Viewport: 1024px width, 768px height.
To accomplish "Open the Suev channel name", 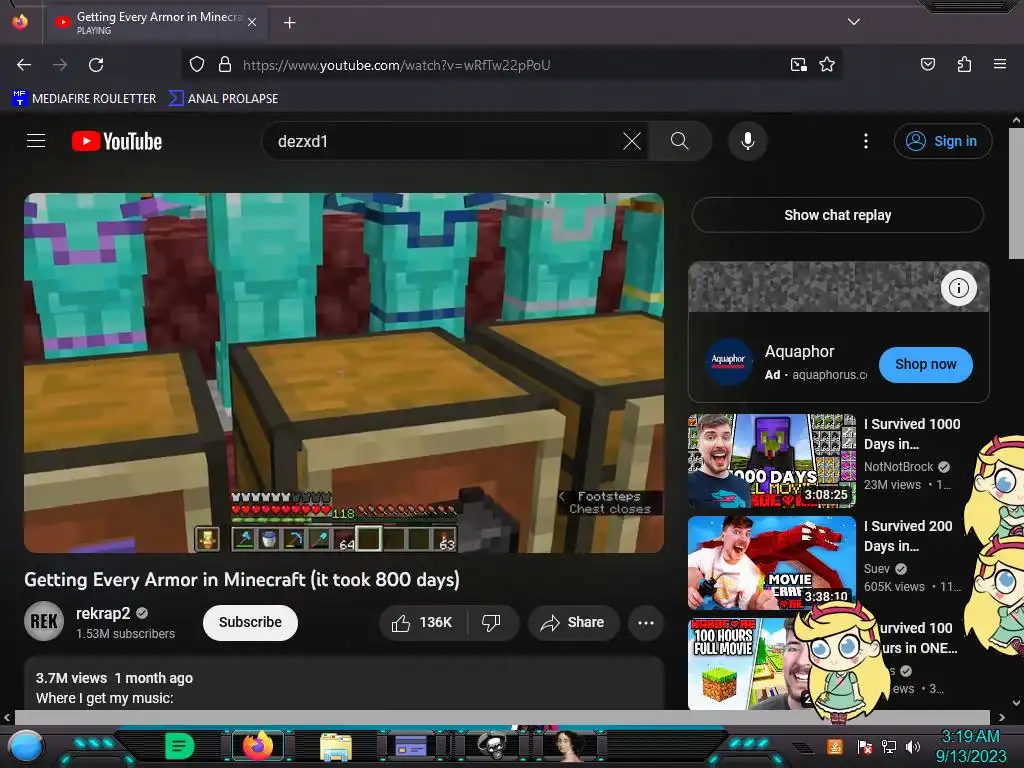I will [876, 568].
